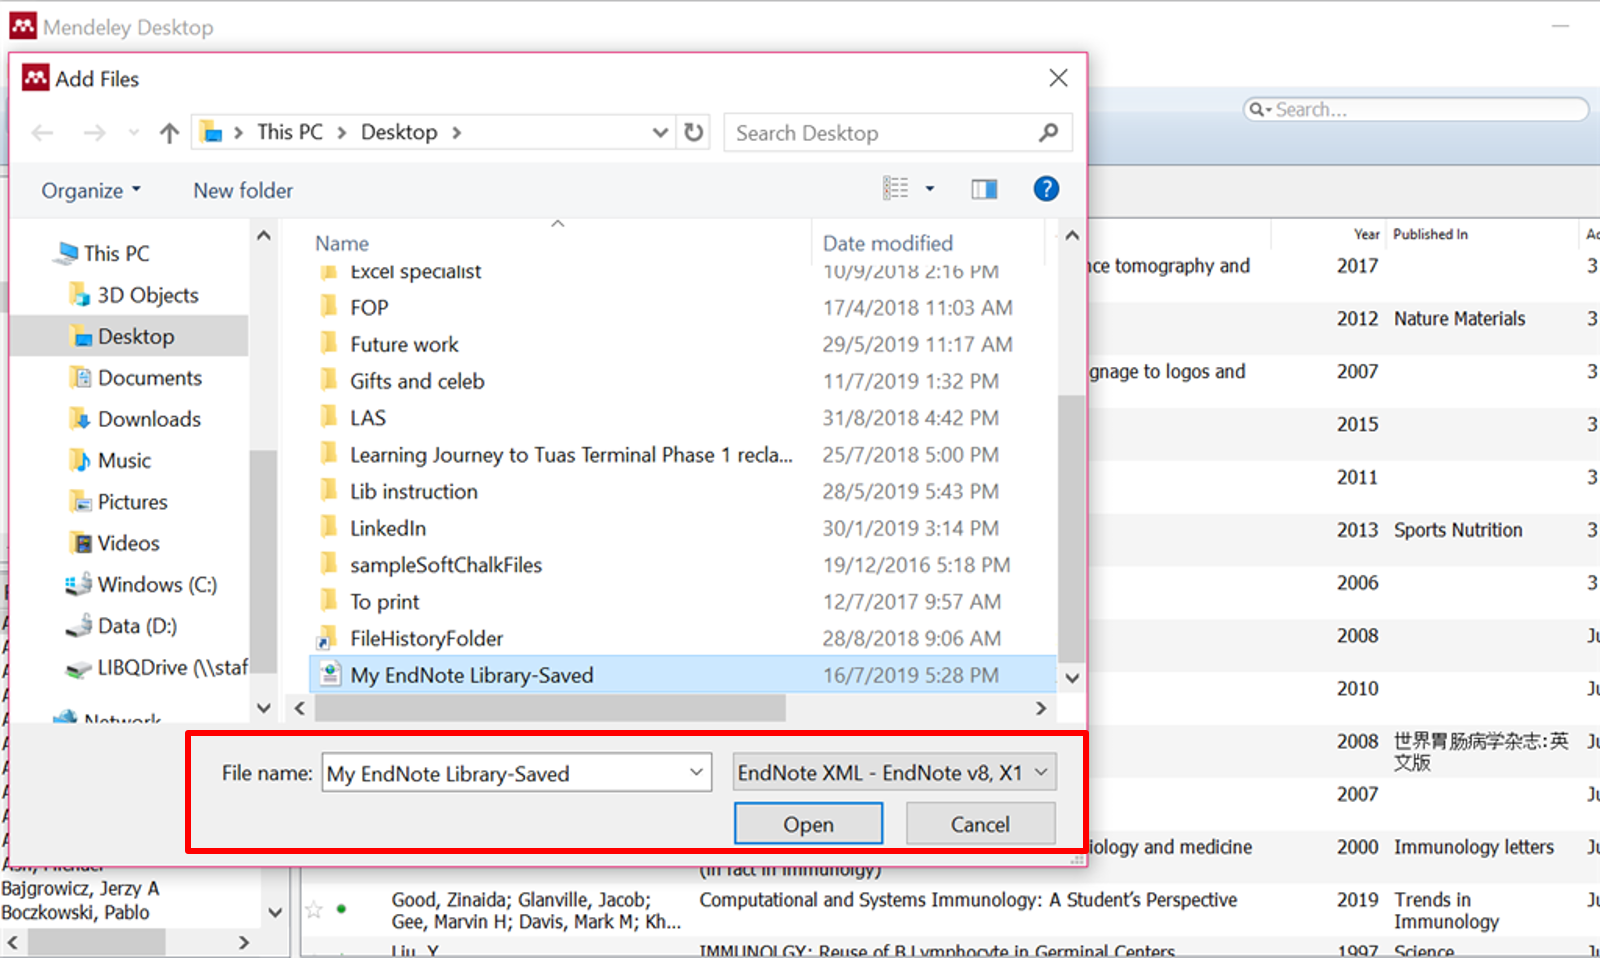Go up one folder level
1600x958 pixels.
(x=169, y=133)
